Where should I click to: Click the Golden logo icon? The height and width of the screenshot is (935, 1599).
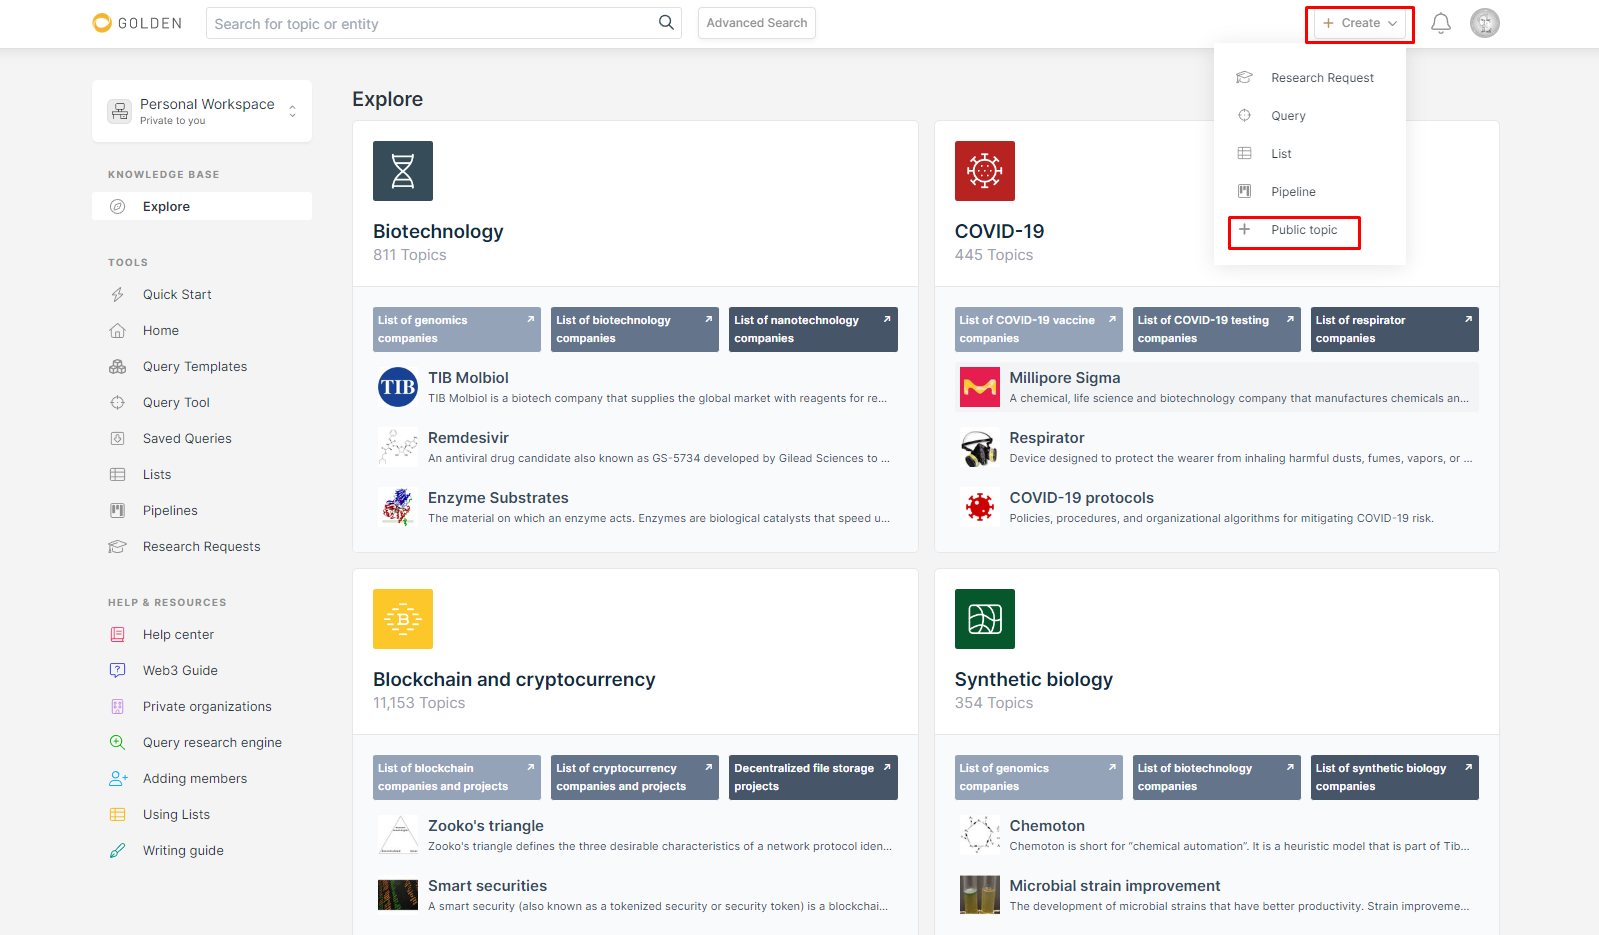(x=102, y=23)
